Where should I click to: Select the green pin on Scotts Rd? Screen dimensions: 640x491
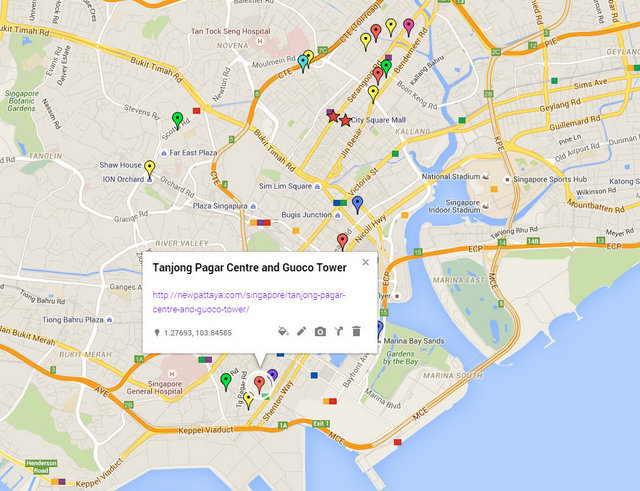(x=177, y=120)
